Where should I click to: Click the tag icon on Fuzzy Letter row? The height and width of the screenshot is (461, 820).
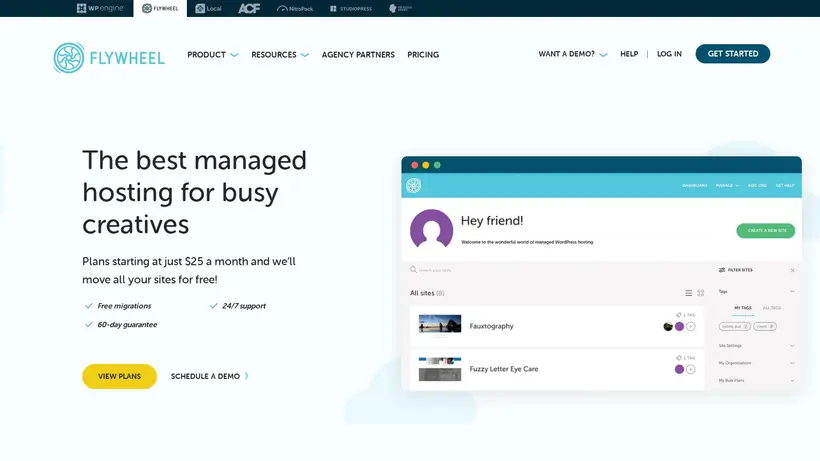(x=679, y=358)
